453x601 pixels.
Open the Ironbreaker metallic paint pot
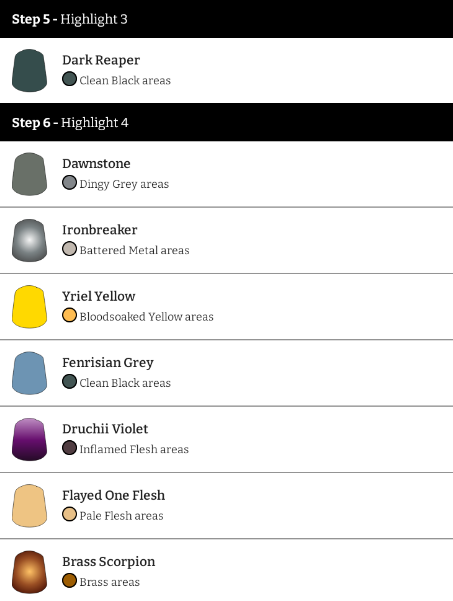(x=30, y=240)
